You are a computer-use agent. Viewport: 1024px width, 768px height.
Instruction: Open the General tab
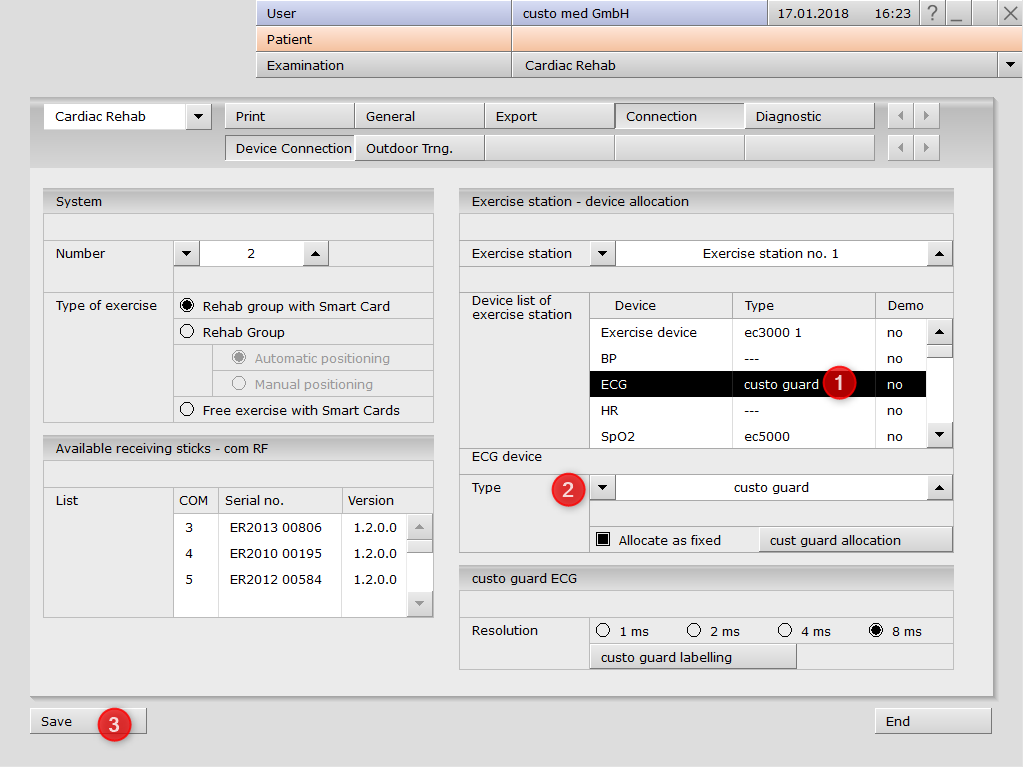point(419,116)
